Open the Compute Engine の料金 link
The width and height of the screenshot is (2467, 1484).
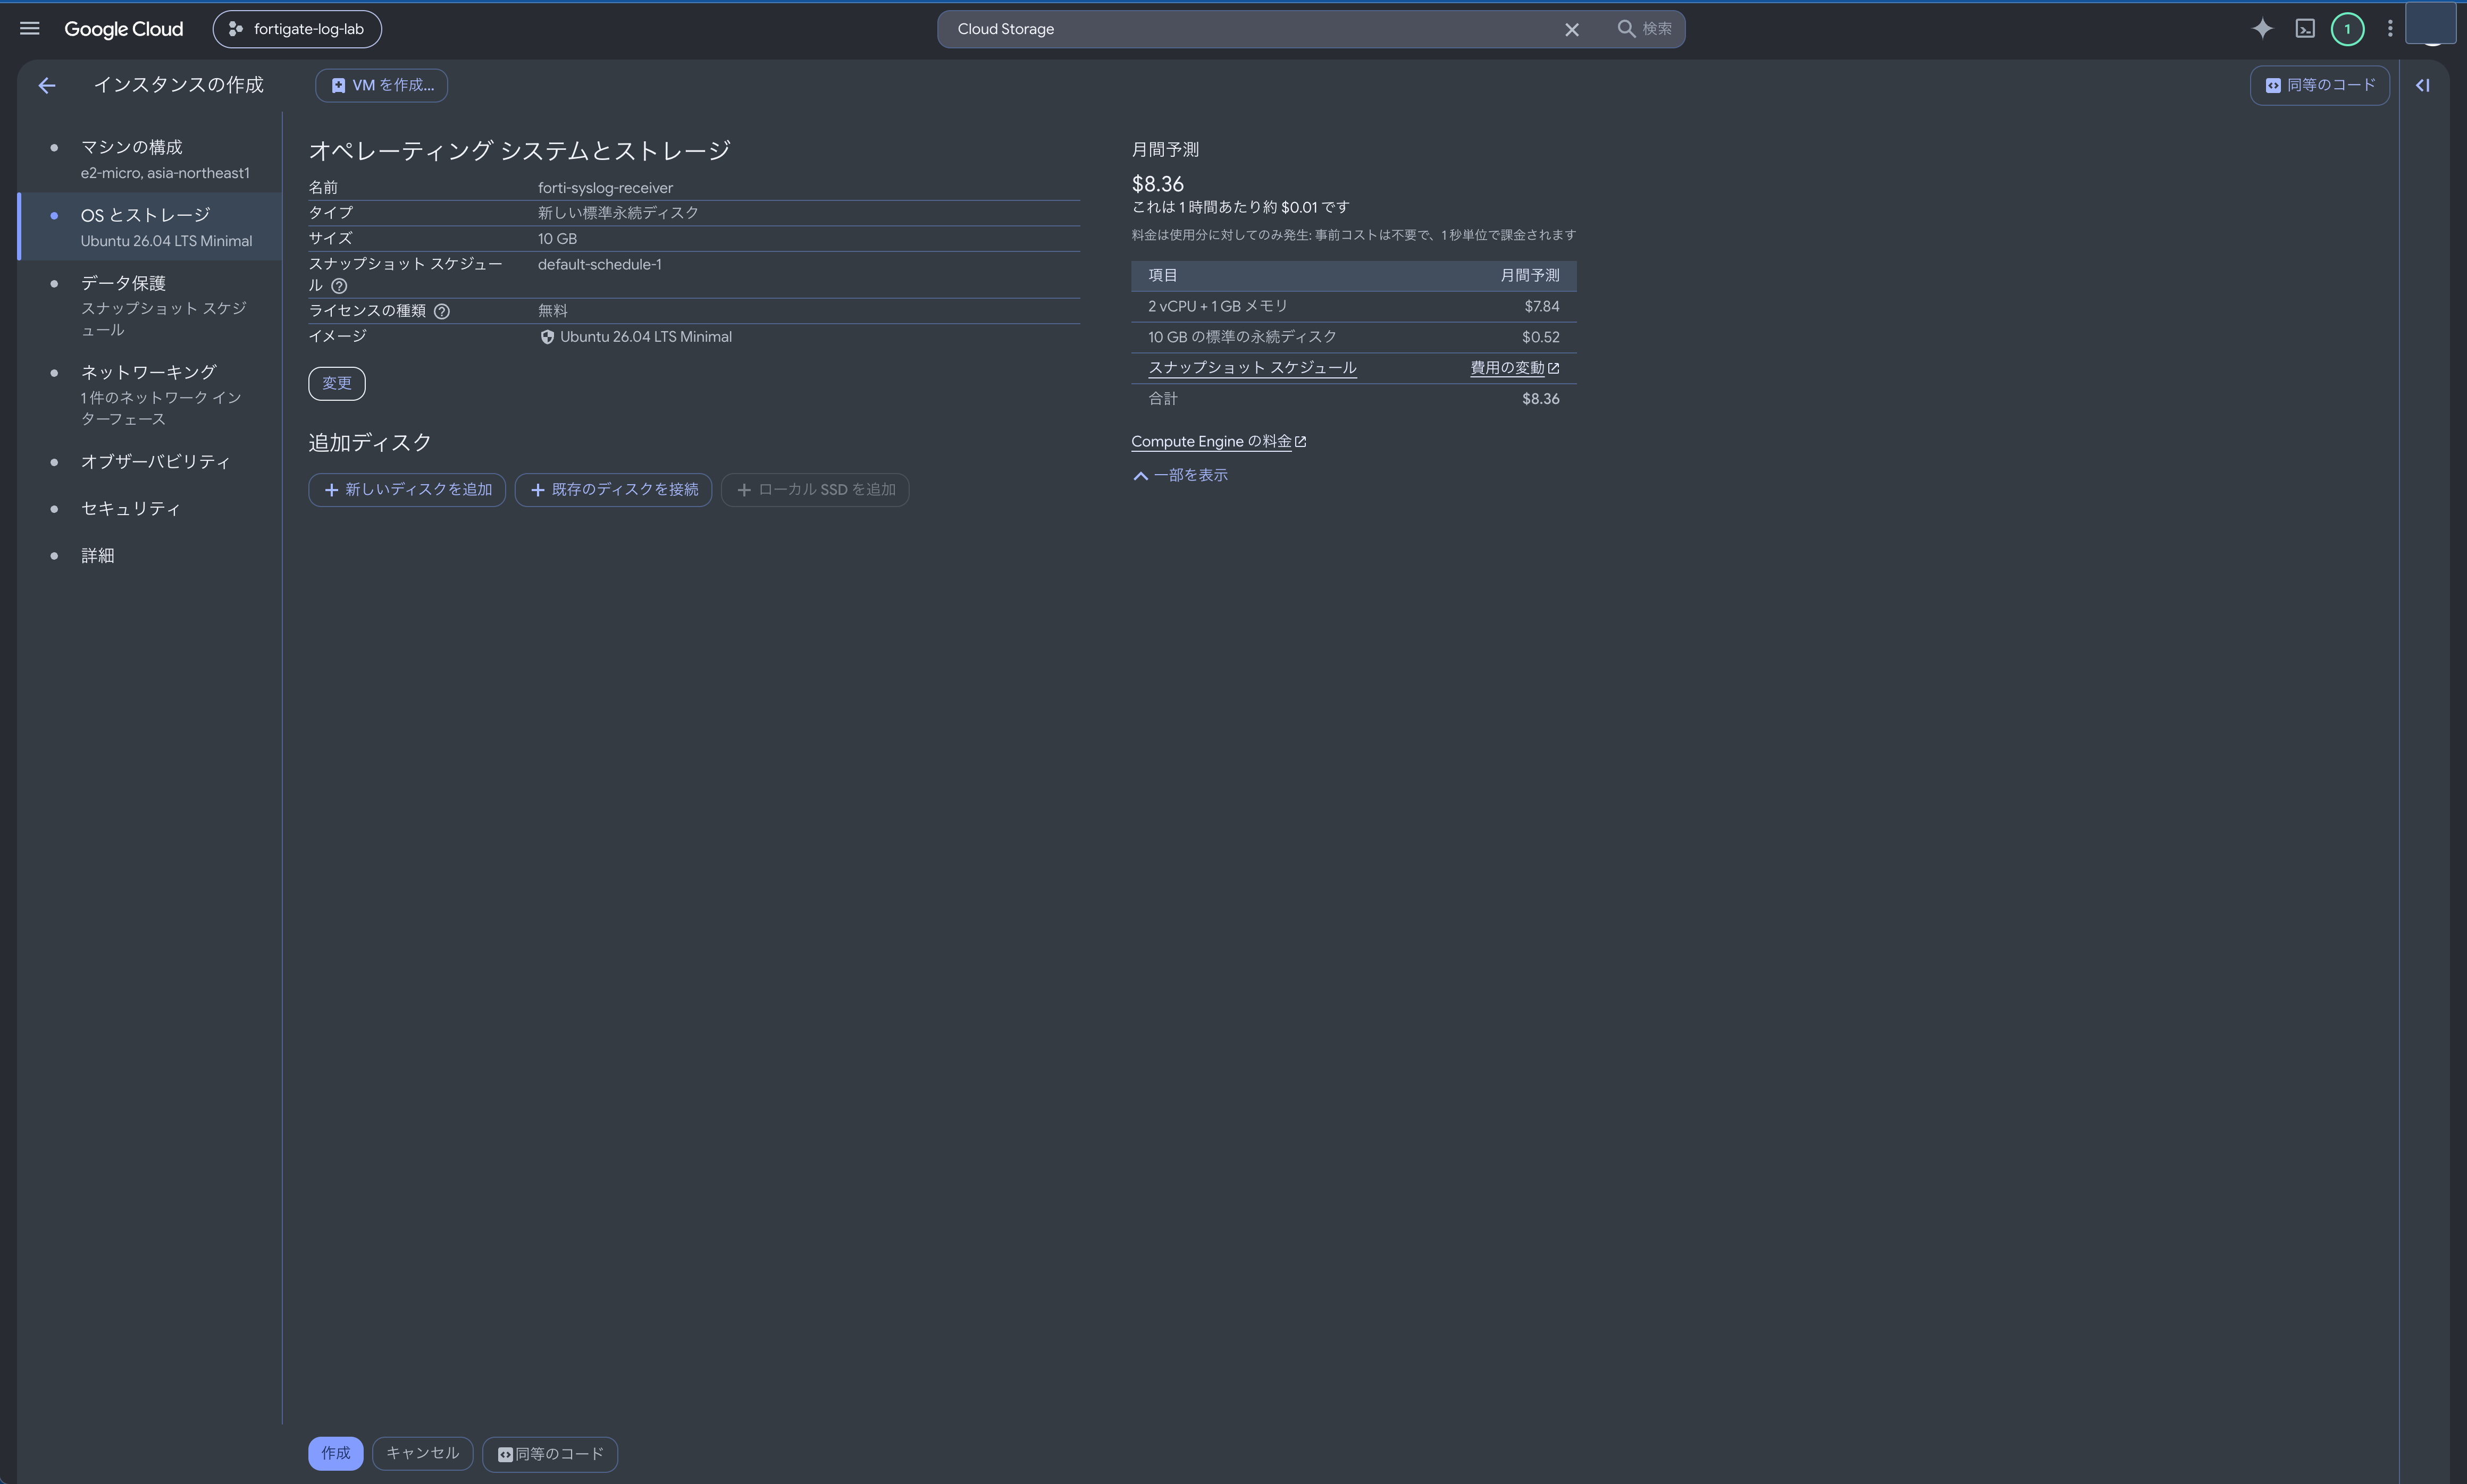pos(1218,441)
